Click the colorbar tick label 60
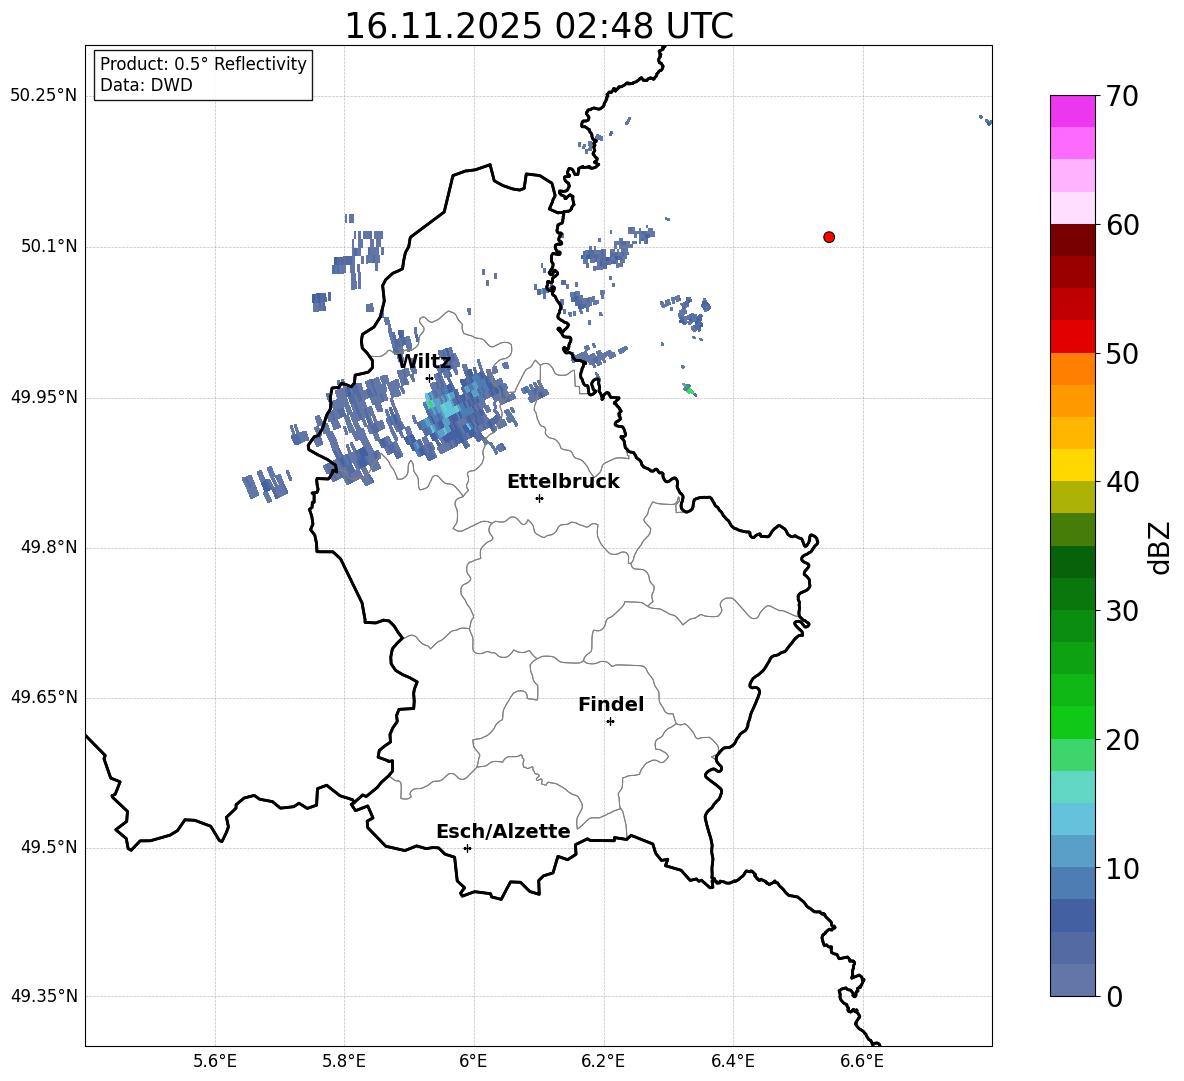 point(1122,225)
